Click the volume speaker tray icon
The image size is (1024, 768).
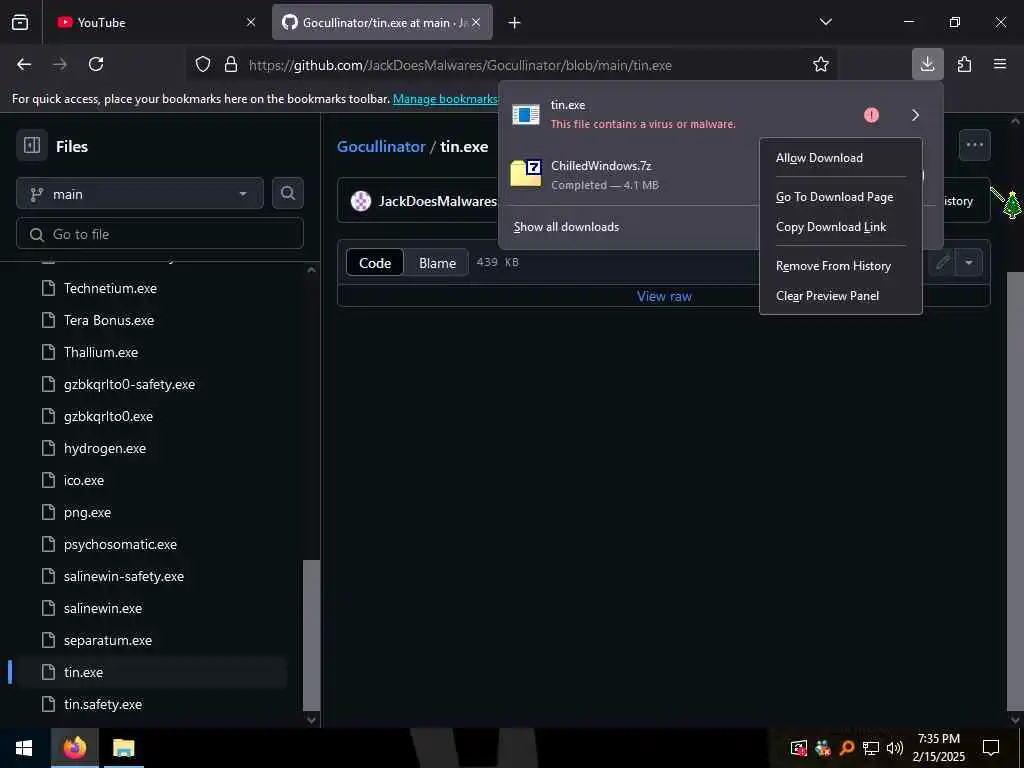894,748
